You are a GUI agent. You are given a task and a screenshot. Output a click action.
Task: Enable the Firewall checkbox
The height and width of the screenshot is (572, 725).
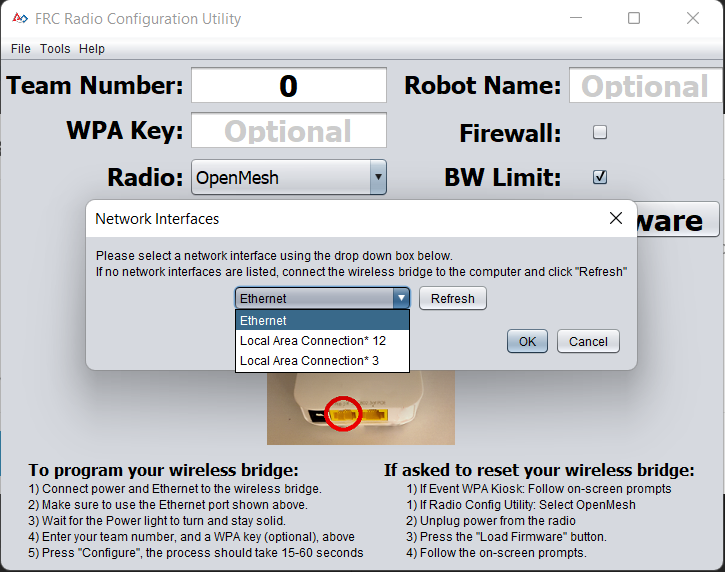pos(600,132)
